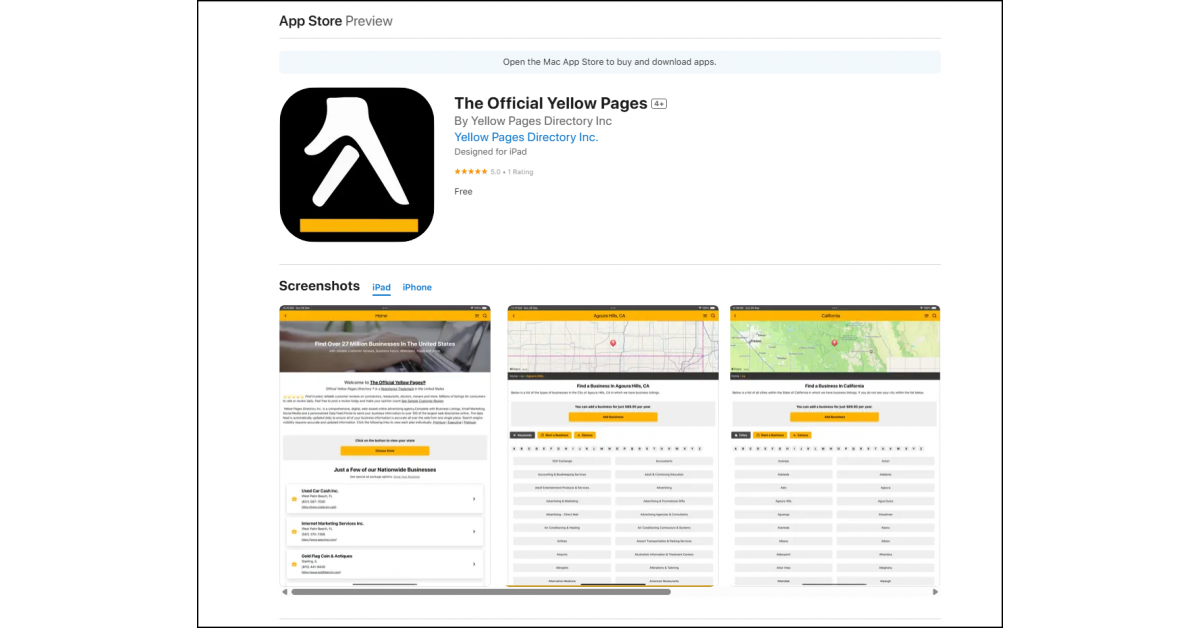Switch to the iPhone screenshots tab

click(x=417, y=287)
